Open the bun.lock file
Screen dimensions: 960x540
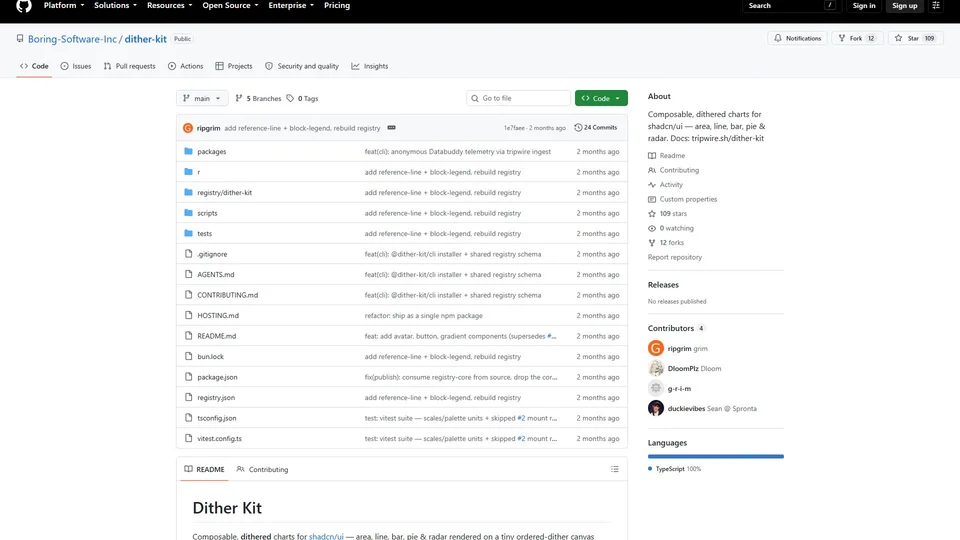point(211,356)
